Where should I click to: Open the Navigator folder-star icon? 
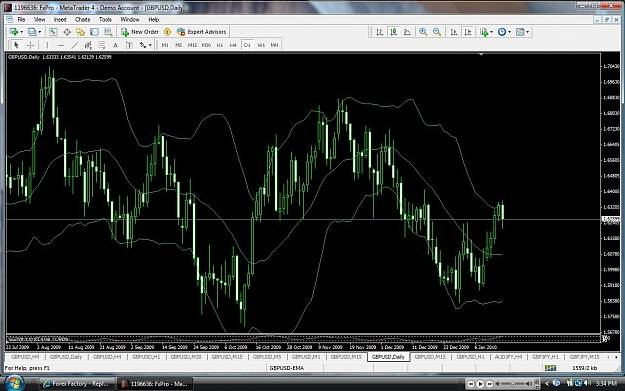tap(81, 32)
